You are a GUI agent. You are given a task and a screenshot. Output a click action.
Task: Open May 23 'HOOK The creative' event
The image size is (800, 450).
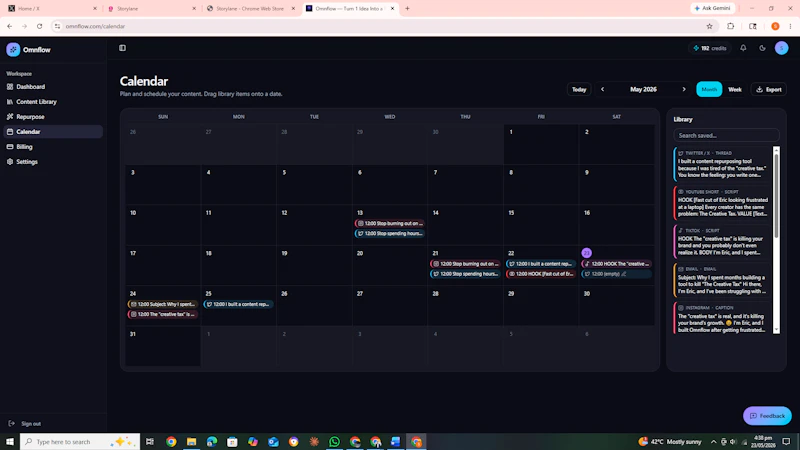coord(616,264)
